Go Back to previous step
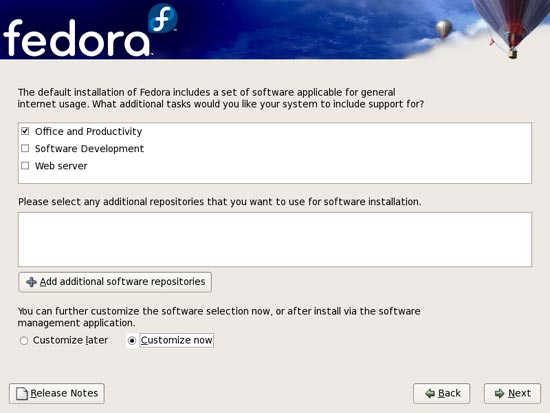This screenshot has height=413, width=550. tap(442, 393)
